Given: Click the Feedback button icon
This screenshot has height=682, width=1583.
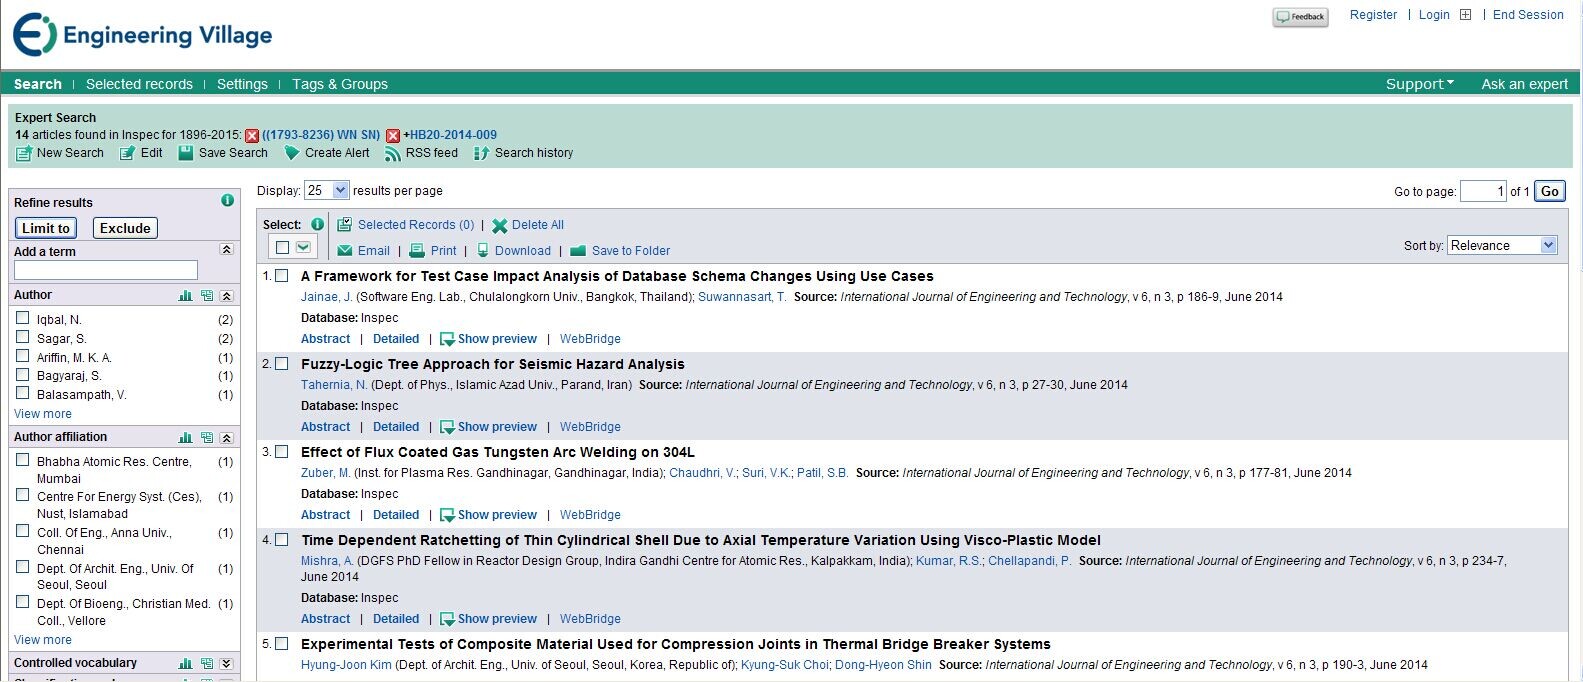Looking at the screenshot, I should pyautogui.click(x=1300, y=17).
